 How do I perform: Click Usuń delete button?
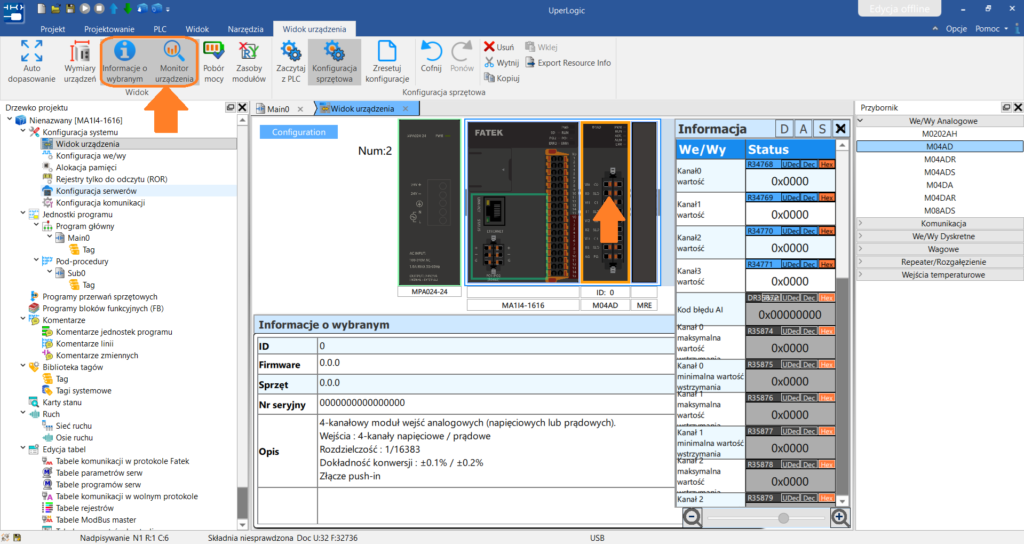tap(499, 47)
